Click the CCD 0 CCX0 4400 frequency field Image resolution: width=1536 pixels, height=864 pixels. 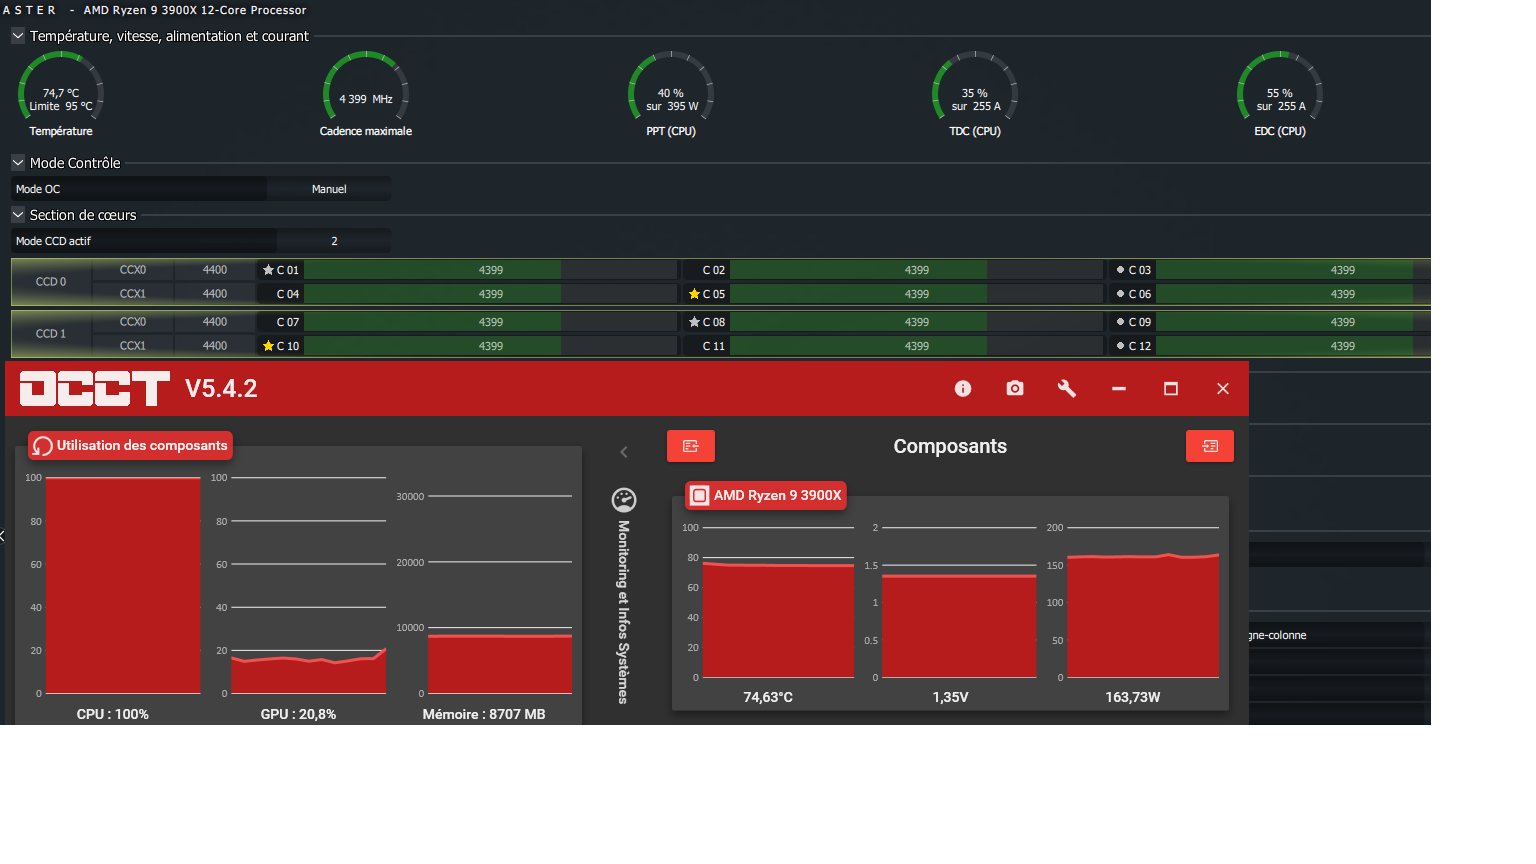pos(215,270)
